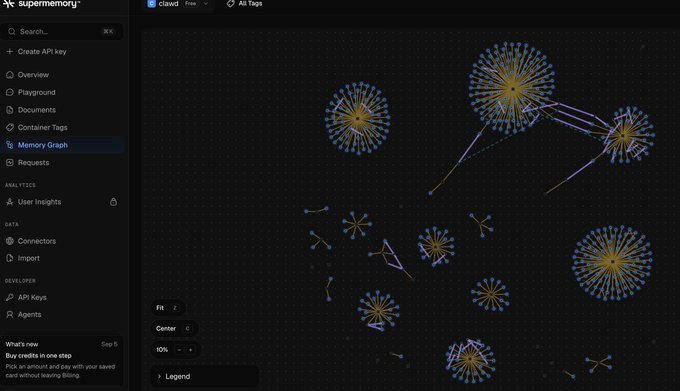Click the User Insights icon

pos(10,202)
